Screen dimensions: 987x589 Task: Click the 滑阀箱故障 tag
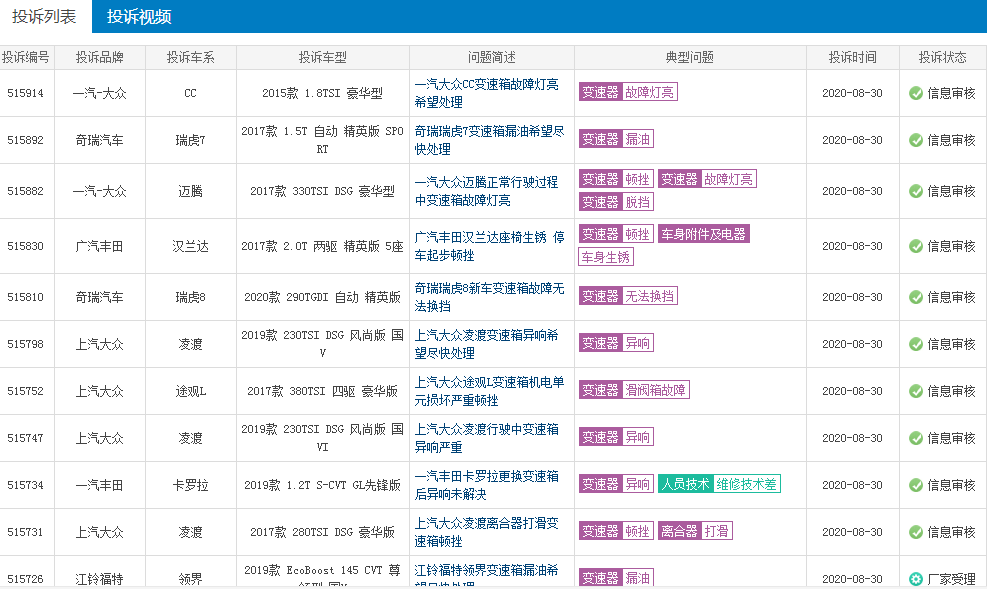[x=655, y=390]
